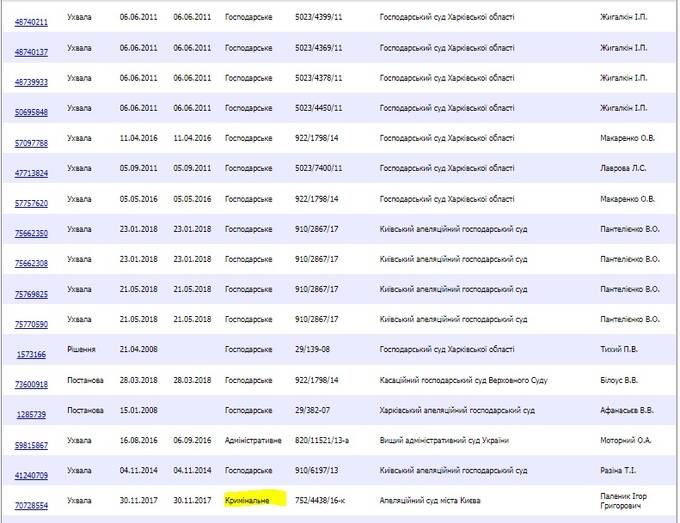
Task: Click document number 41240709
Action: (31, 475)
